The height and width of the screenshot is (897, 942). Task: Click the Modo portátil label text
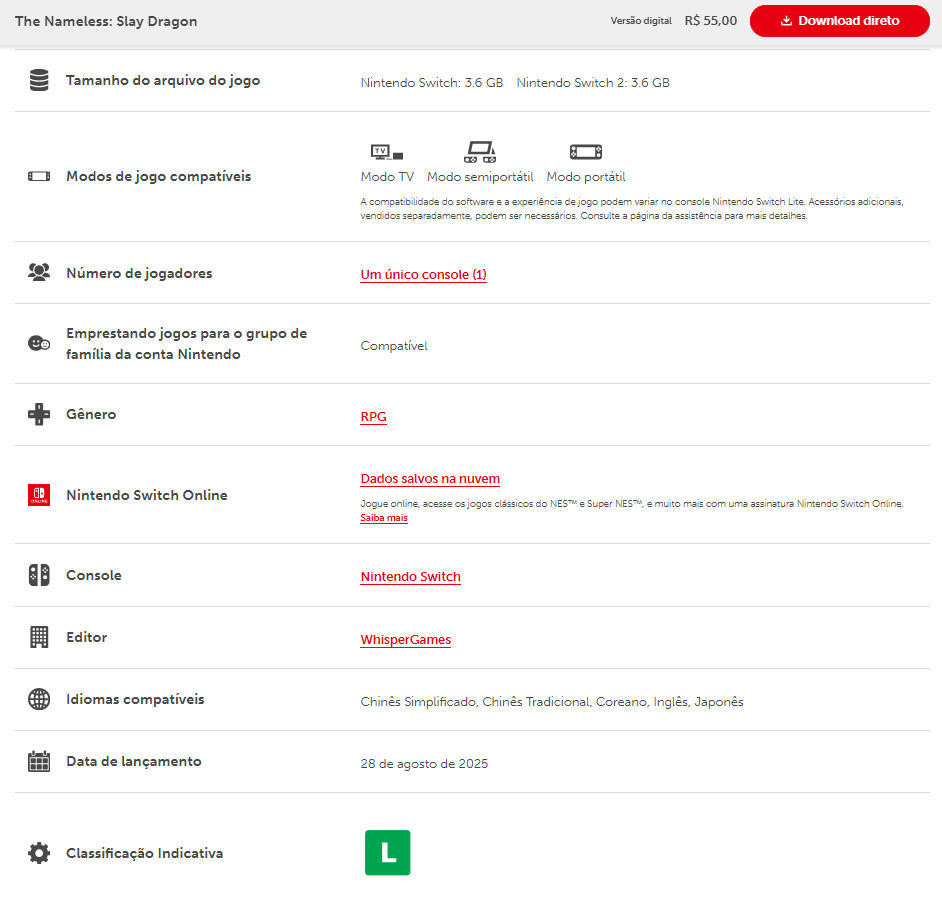tap(586, 177)
